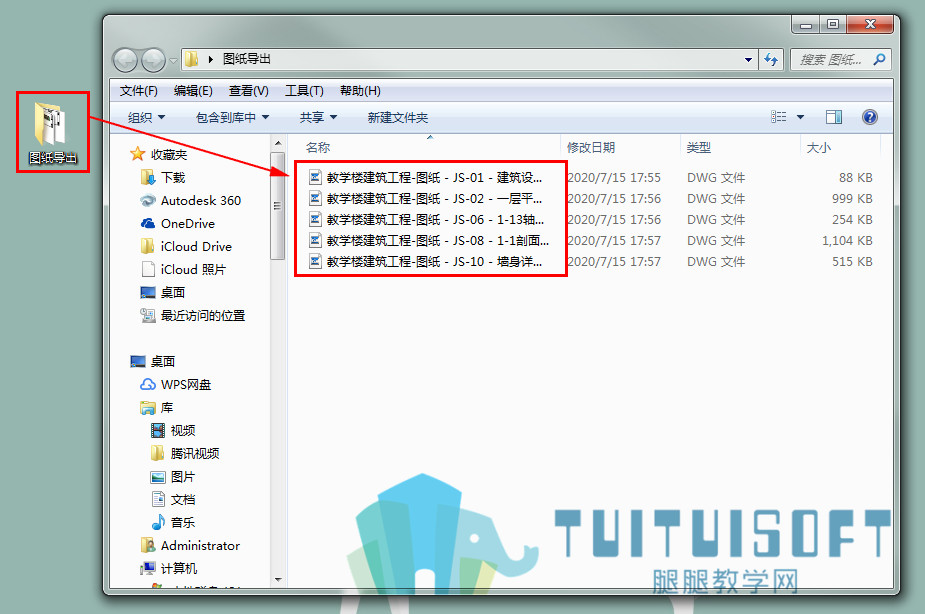
Task: Open the 音乐 library
Action: [x=173, y=523]
